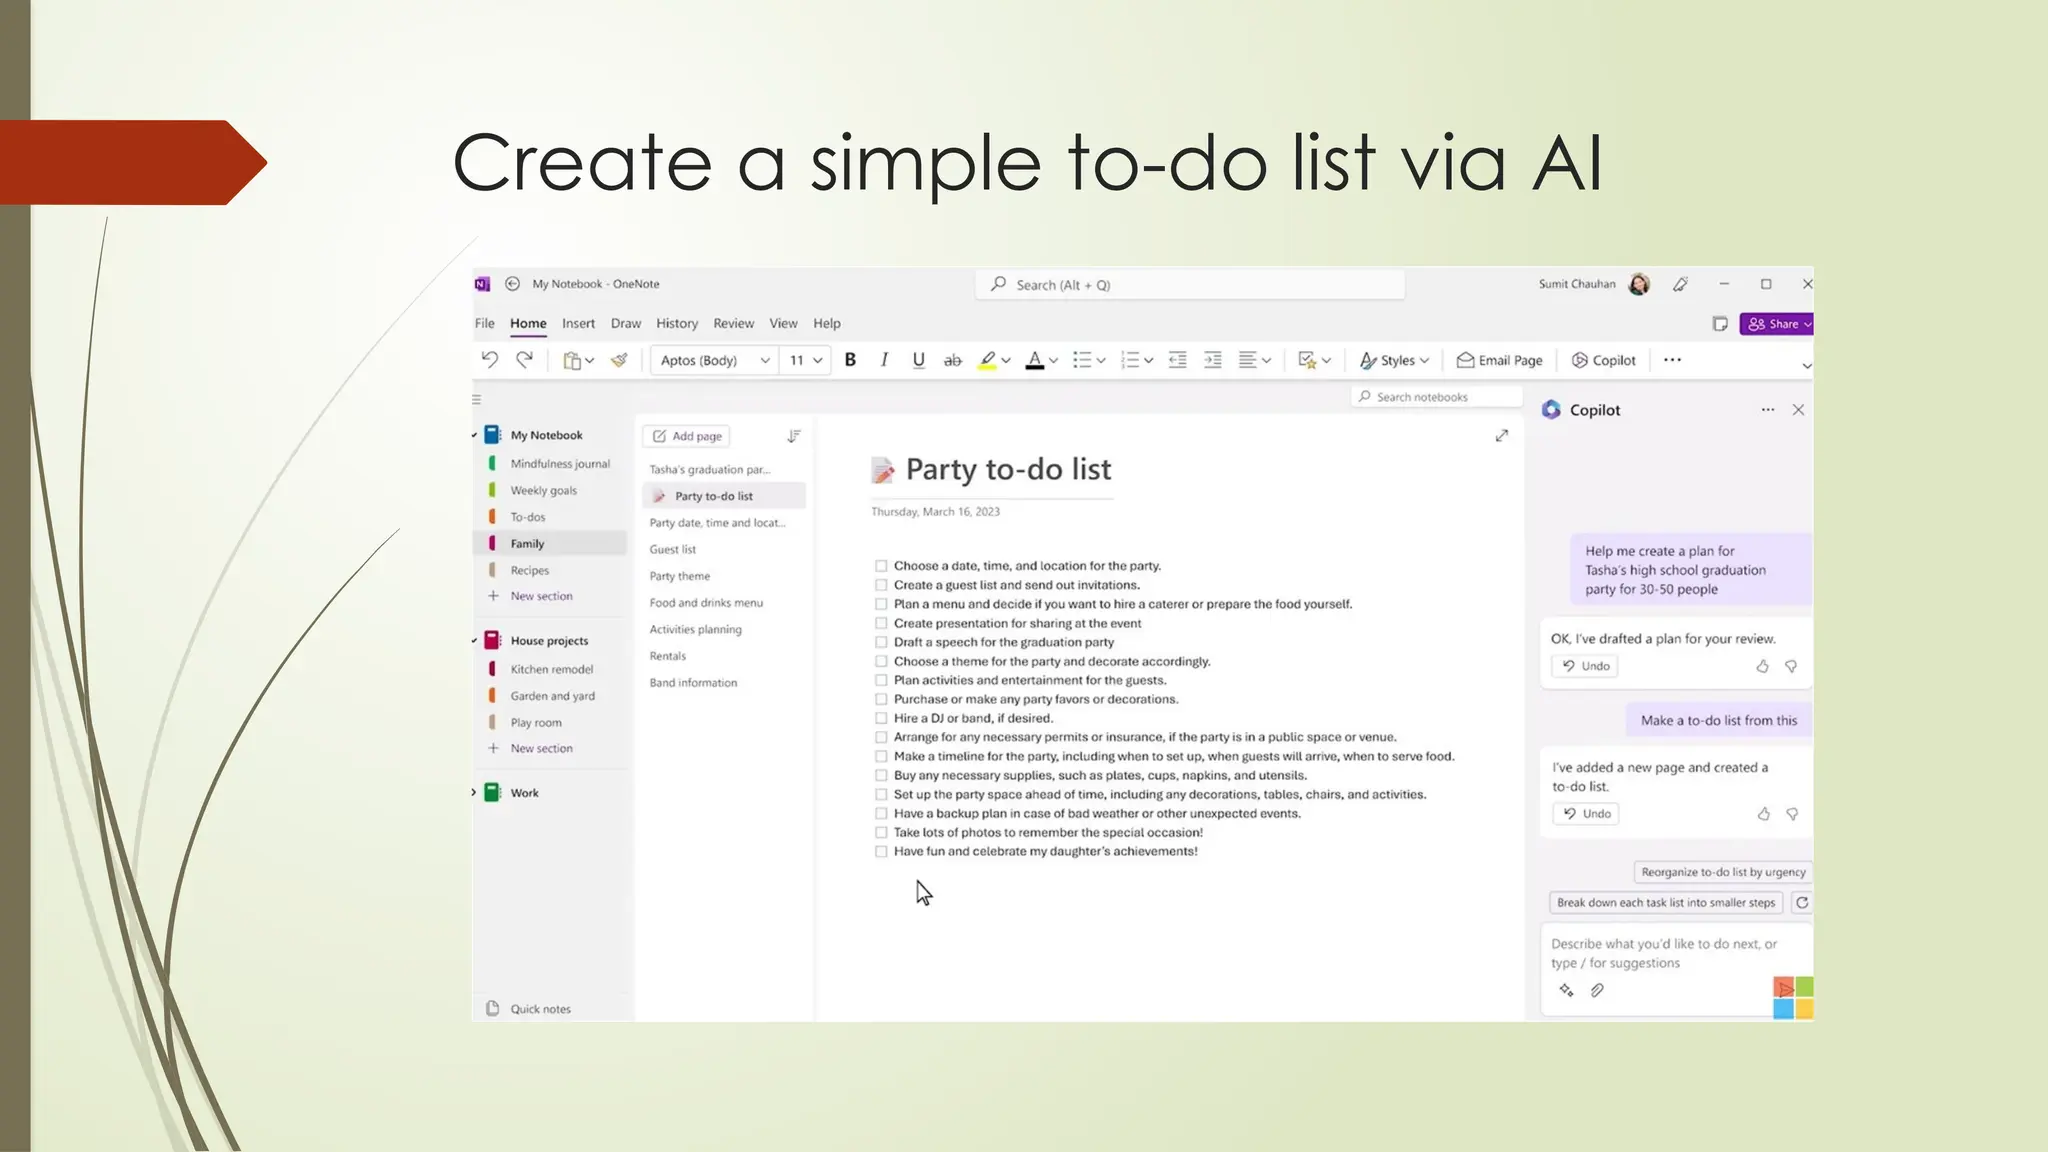Image resolution: width=2048 pixels, height=1152 pixels.
Task: Collapse the House projects notebook
Action: 475,641
